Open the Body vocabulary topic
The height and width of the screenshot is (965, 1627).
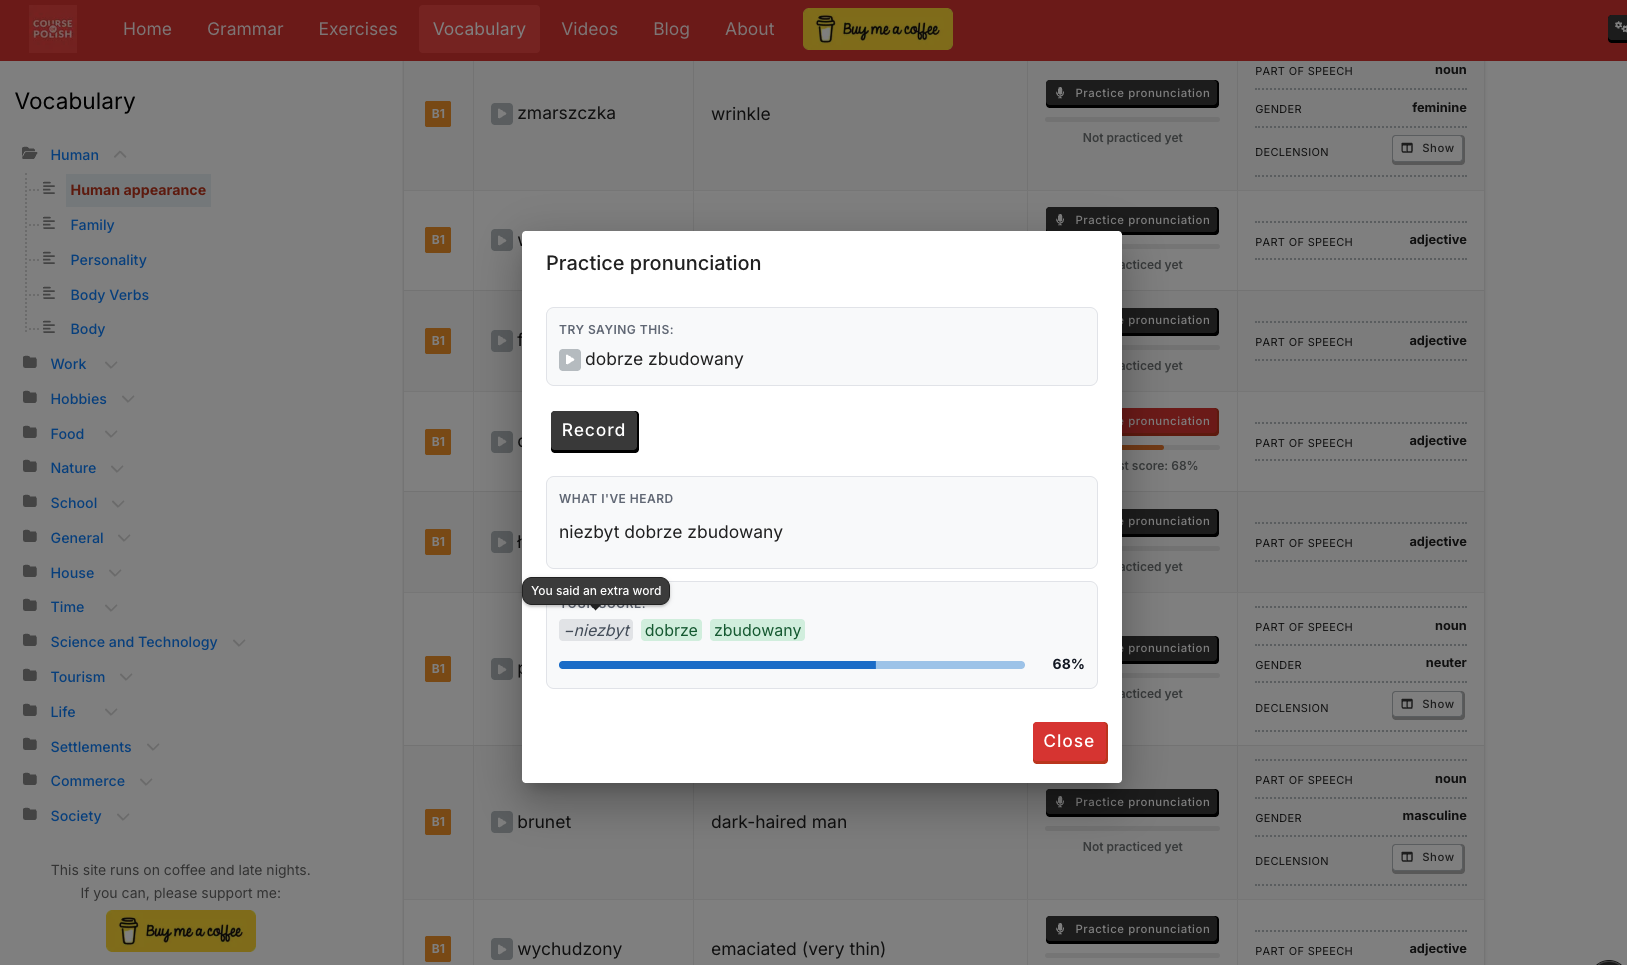coord(88,329)
